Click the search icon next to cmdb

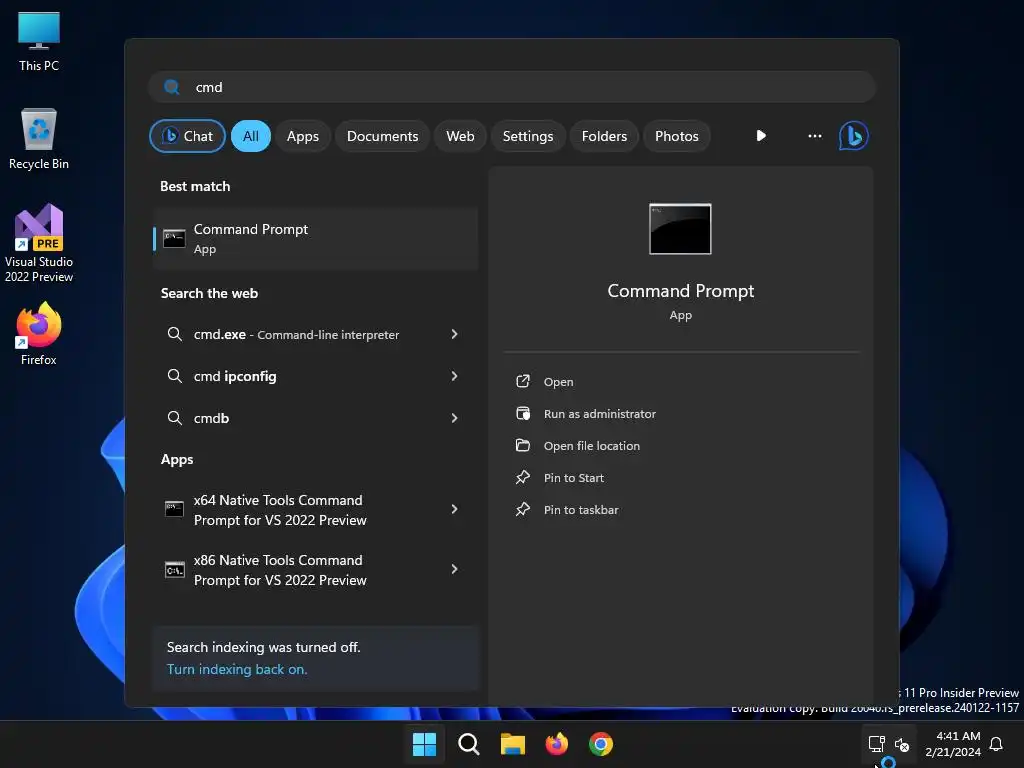(x=174, y=418)
